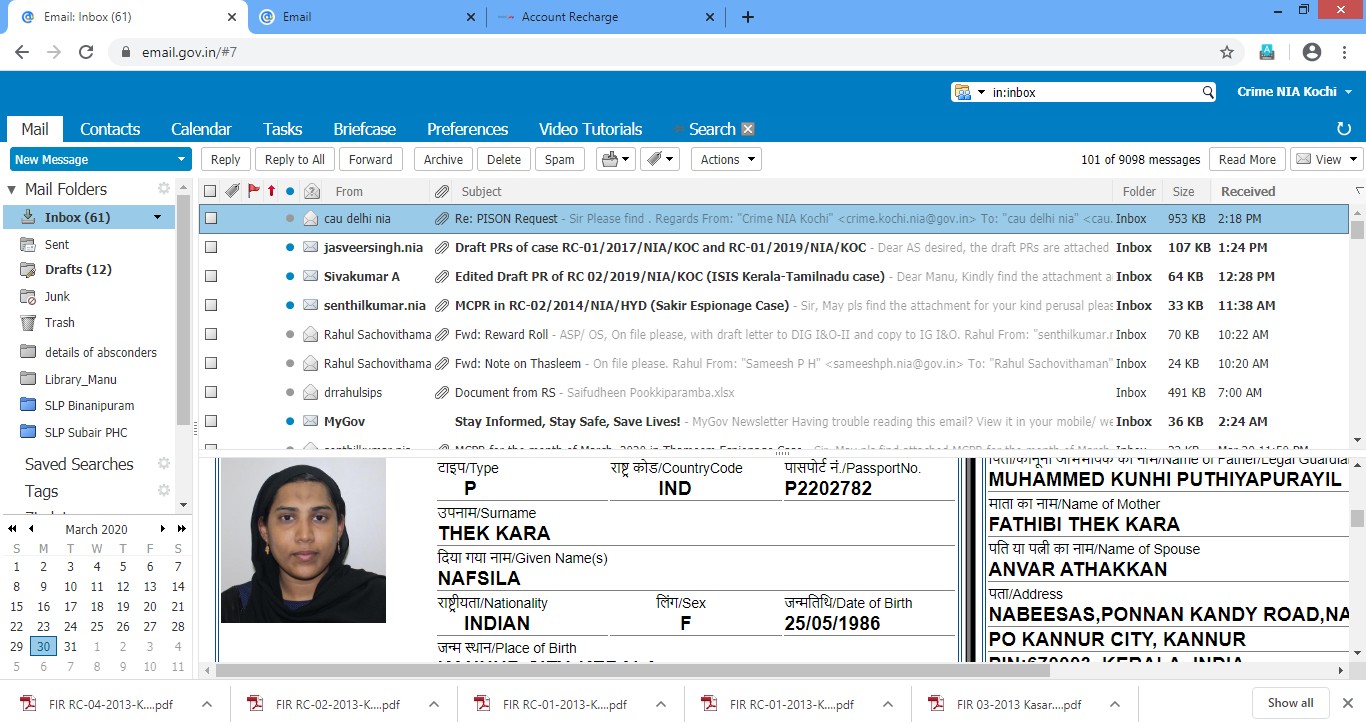Screen dimensions: 1366x728
Task: Click the attachment column header icon
Action: pyautogui.click(x=442, y=191)
